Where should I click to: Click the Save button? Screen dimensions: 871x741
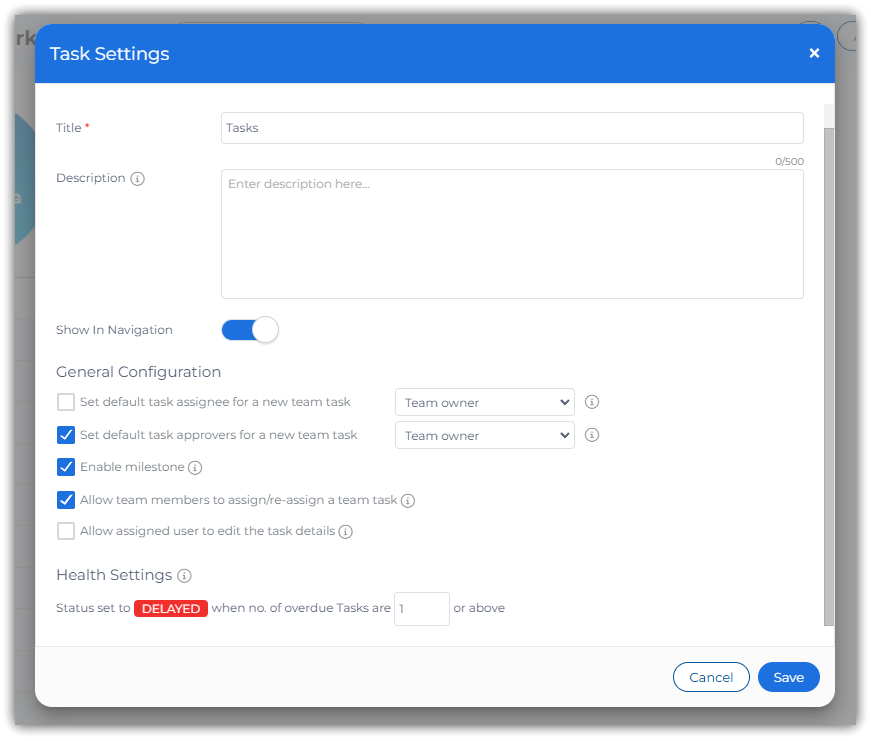pos(788,677)
